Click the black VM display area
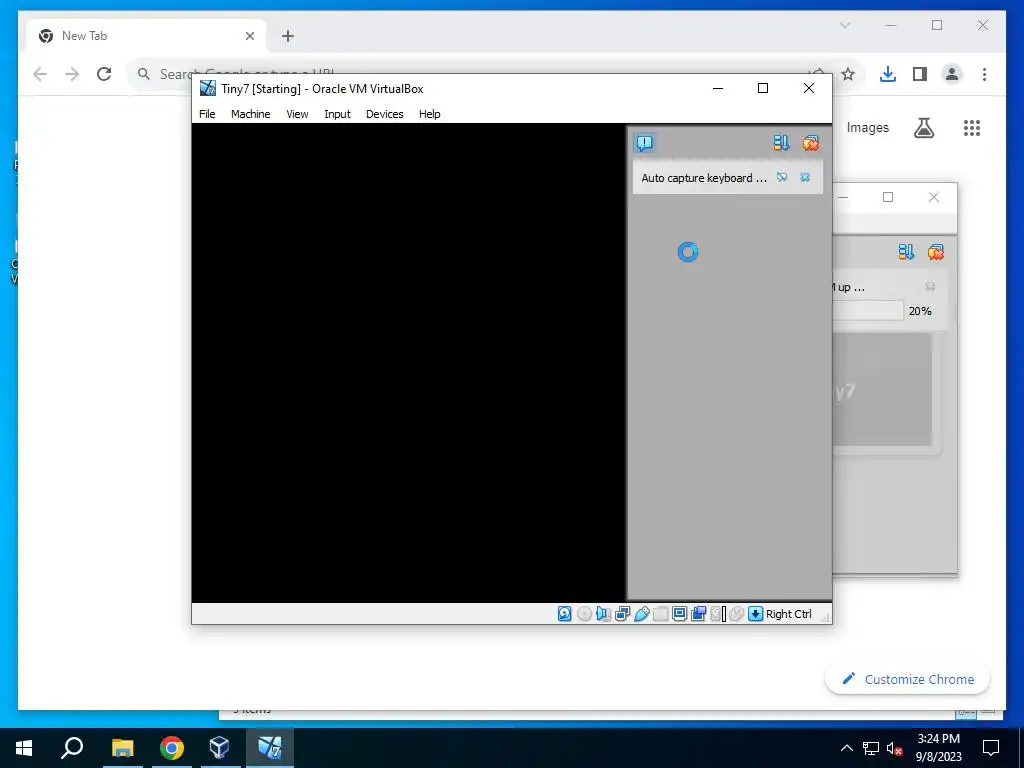1024x768 pixels. (409, 362)
